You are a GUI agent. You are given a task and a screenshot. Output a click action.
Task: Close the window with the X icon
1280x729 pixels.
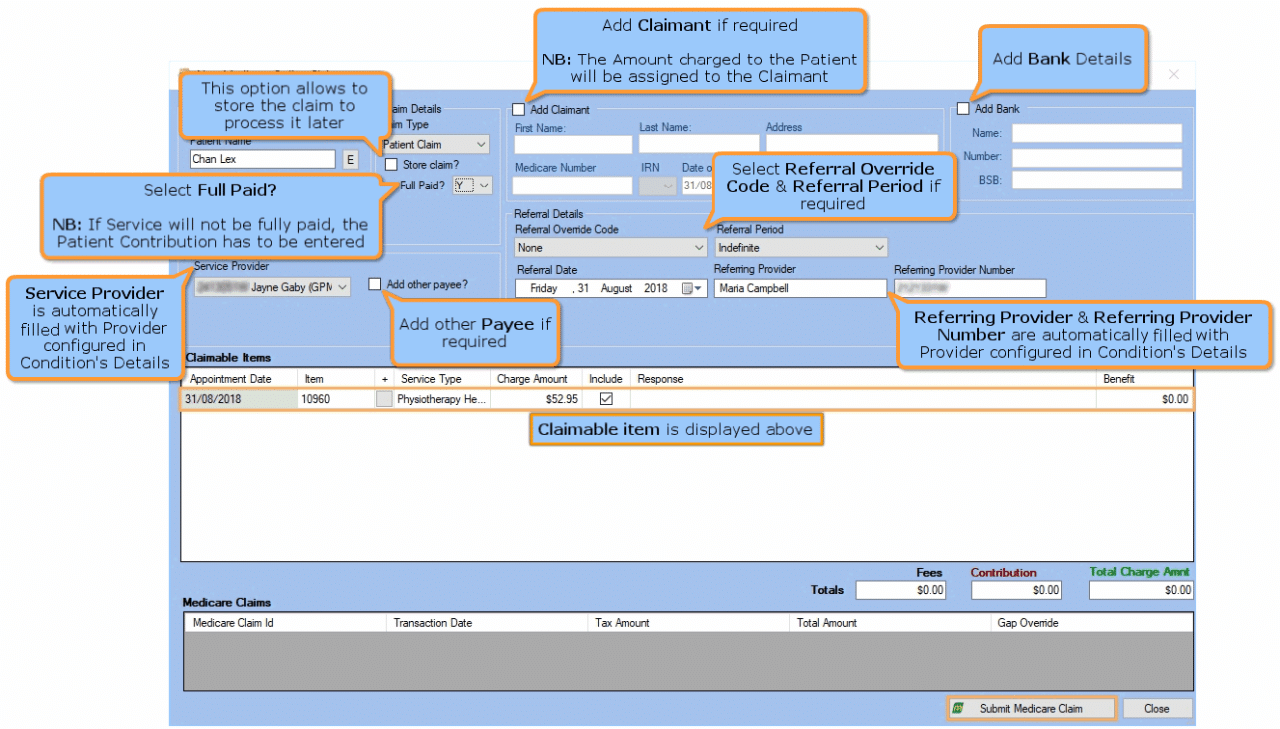tap(1174, 75)
